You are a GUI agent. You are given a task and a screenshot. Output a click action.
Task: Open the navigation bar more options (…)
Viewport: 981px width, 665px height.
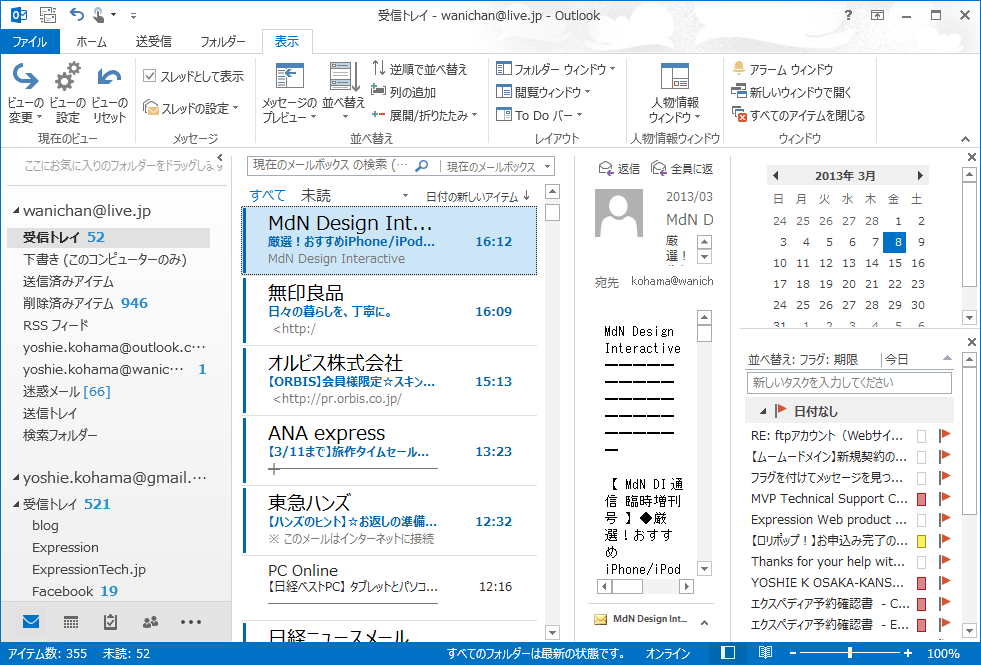(191, 621)
